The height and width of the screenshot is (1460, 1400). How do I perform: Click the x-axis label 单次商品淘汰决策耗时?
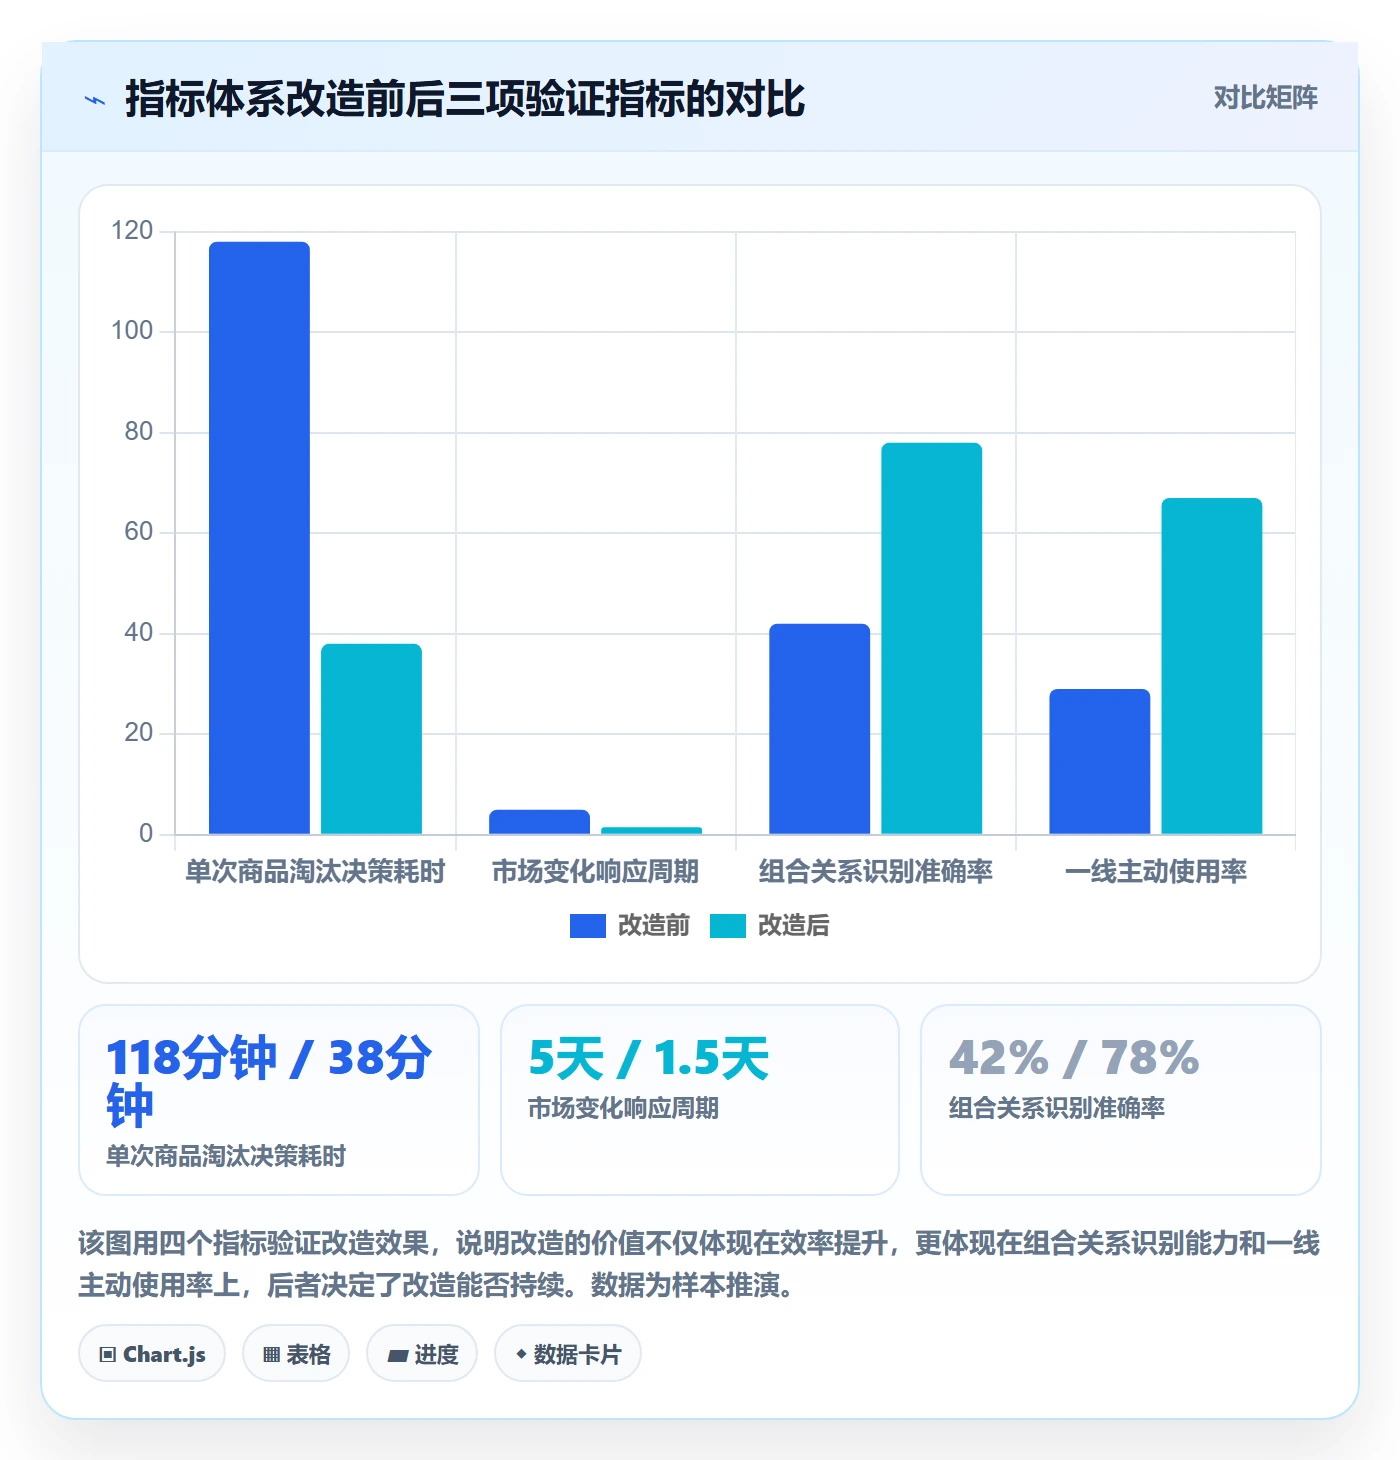[x=315, y=872]
